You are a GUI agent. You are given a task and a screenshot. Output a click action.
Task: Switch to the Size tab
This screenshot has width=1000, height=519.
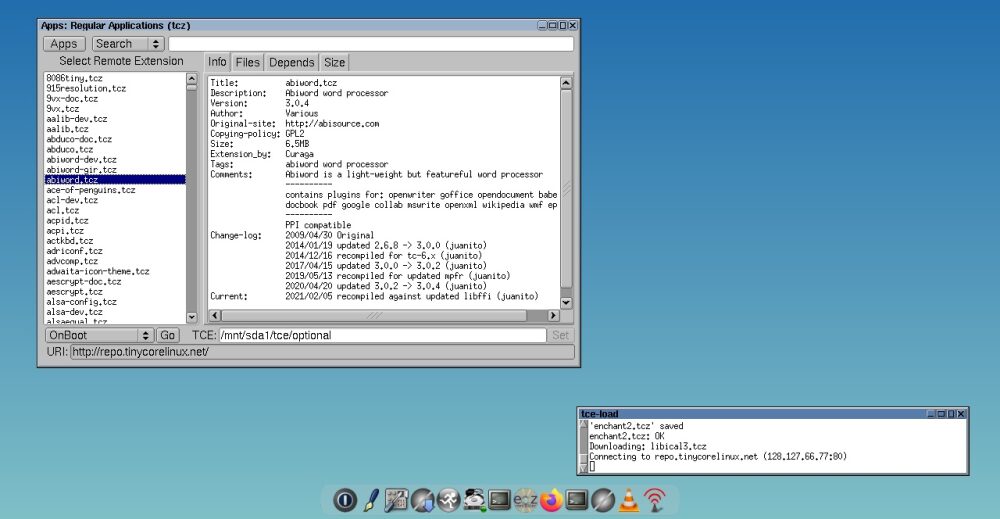click(334, 62)
